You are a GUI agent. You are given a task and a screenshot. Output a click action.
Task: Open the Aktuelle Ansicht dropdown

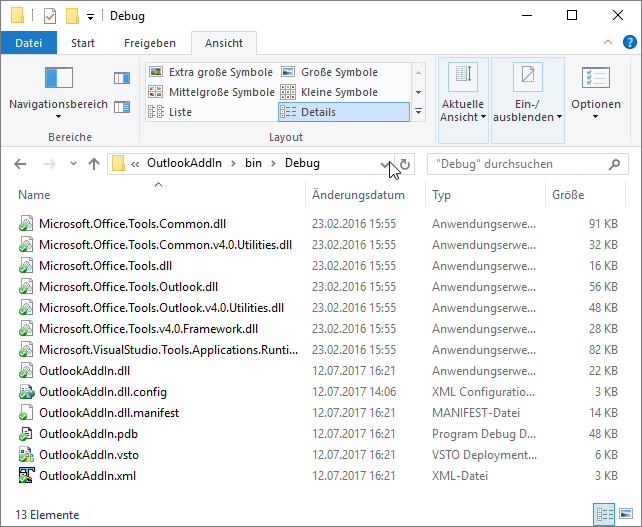[463, 100]
